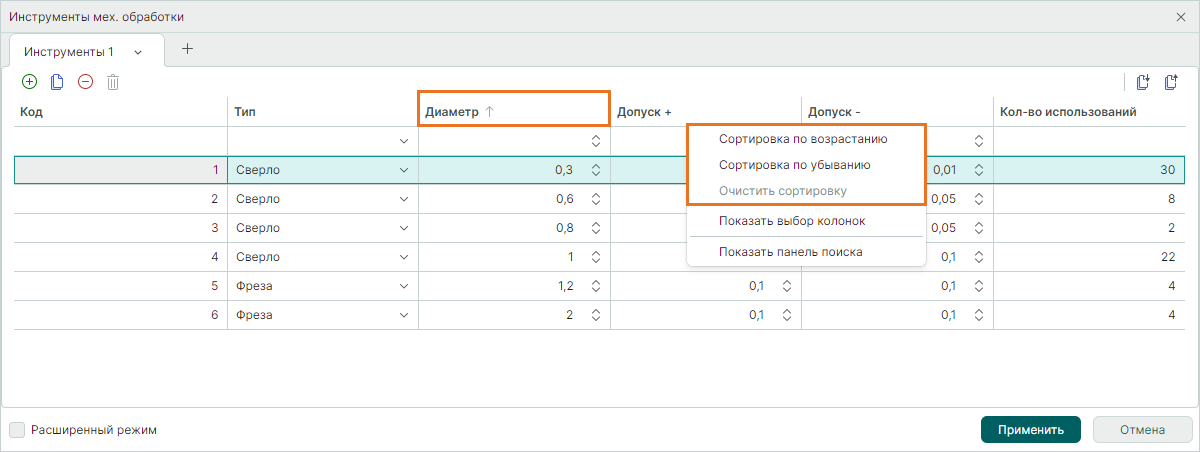Add a new tab with plus icon

click(x=187, y=49)
